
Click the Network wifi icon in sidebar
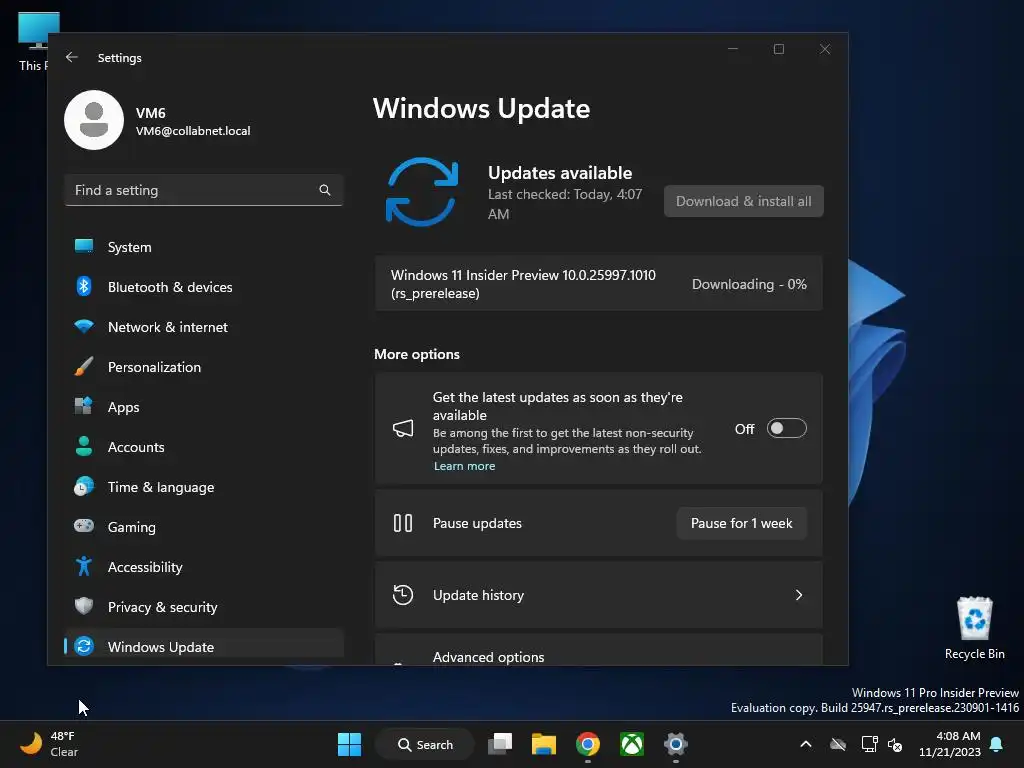tap(84, 327)
